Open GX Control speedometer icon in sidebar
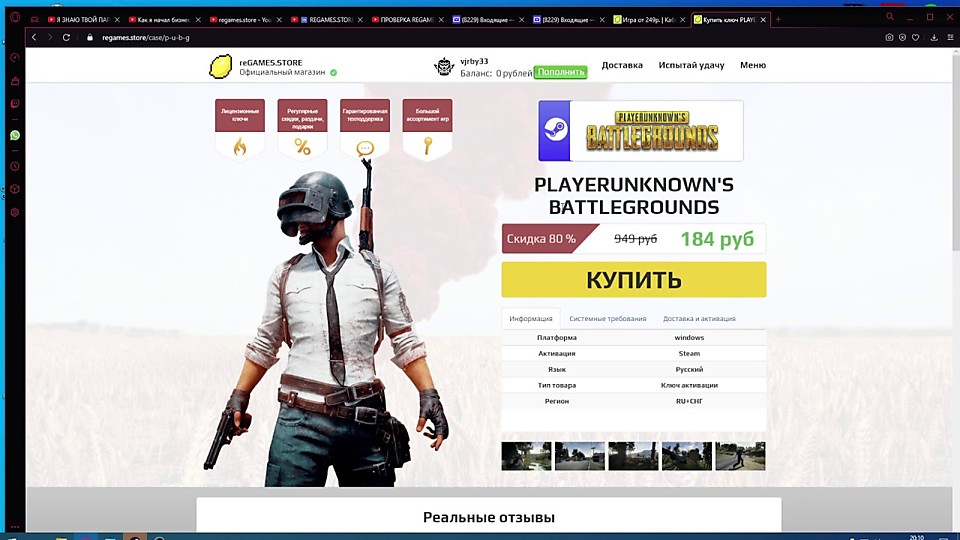The width and height of the screenshot is (960, 540). (x=15, y=58)
